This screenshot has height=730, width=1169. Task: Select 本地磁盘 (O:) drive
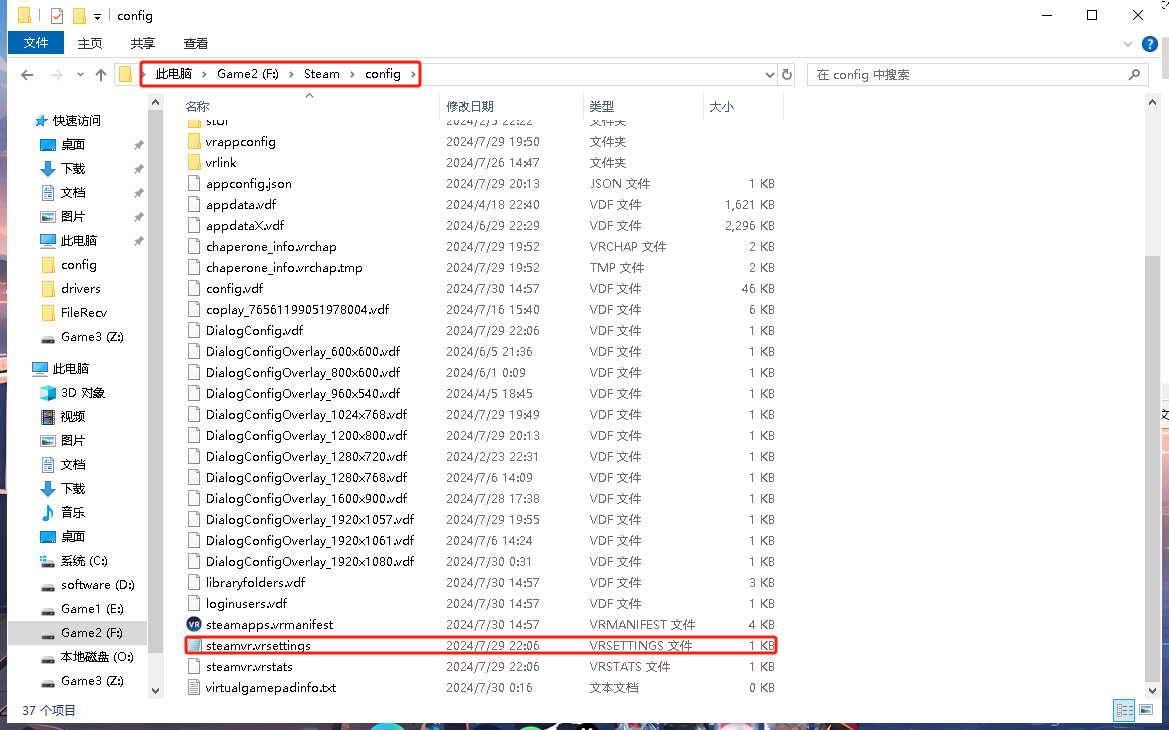97,657
